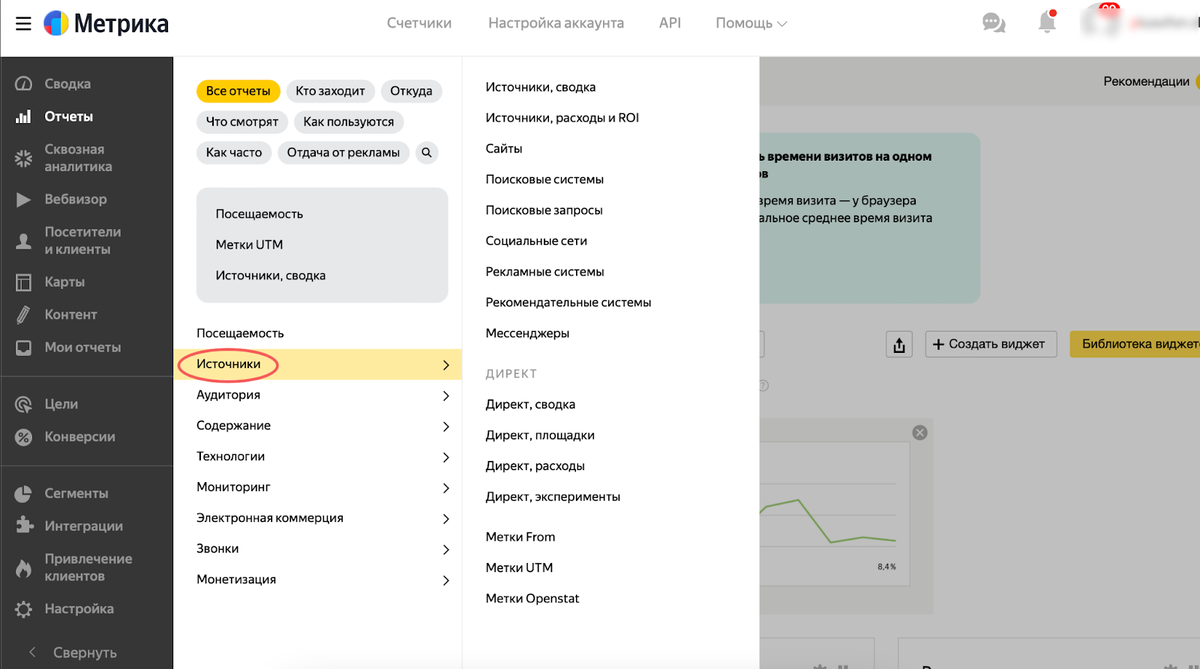The width and height of the screenshot is (1200, 669).
Task: Open Вебвизор from sidebar
Action: click(75, 199)
